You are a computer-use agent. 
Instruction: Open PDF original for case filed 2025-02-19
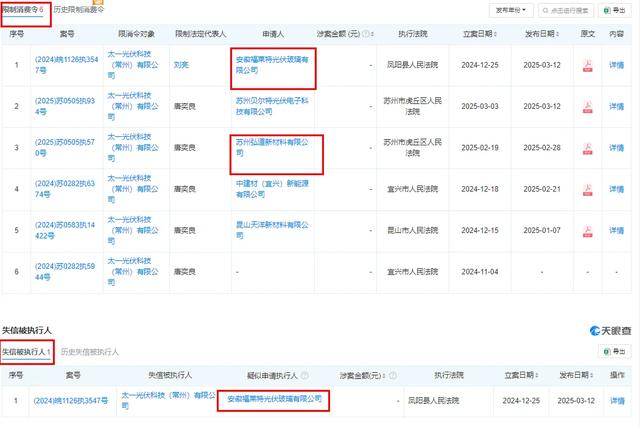tap(587, 148)
